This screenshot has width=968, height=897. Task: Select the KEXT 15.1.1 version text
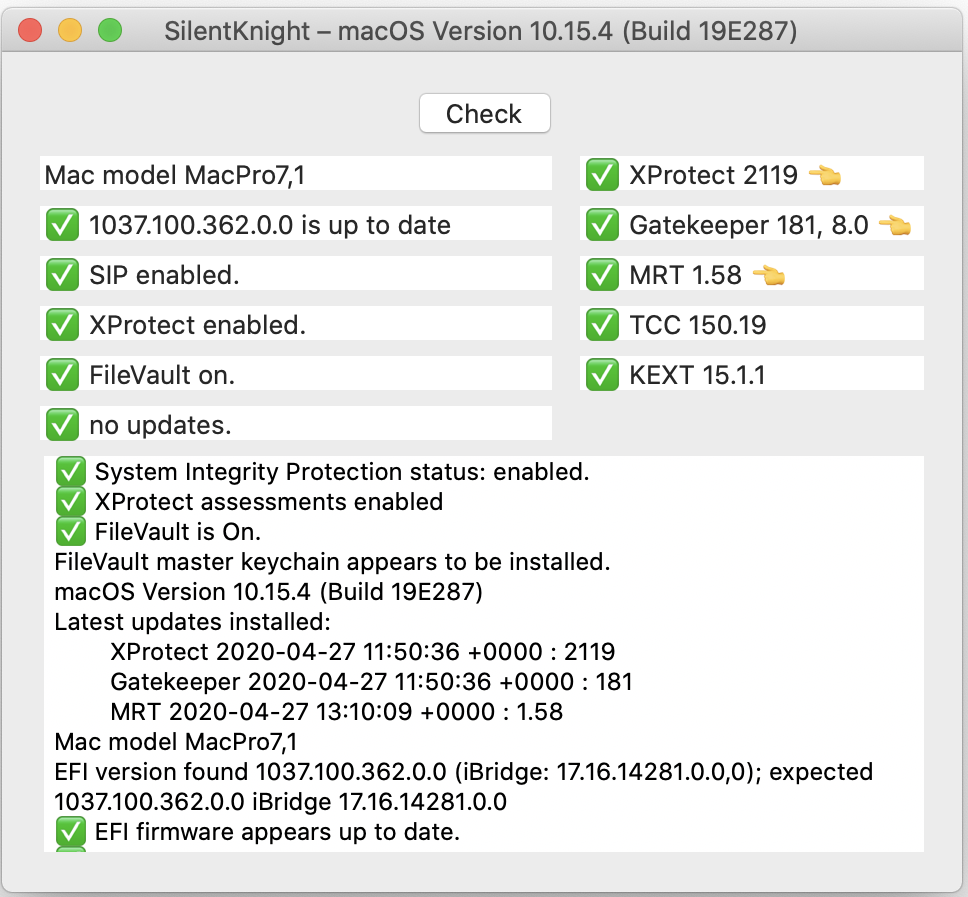[x=697, y=375]
